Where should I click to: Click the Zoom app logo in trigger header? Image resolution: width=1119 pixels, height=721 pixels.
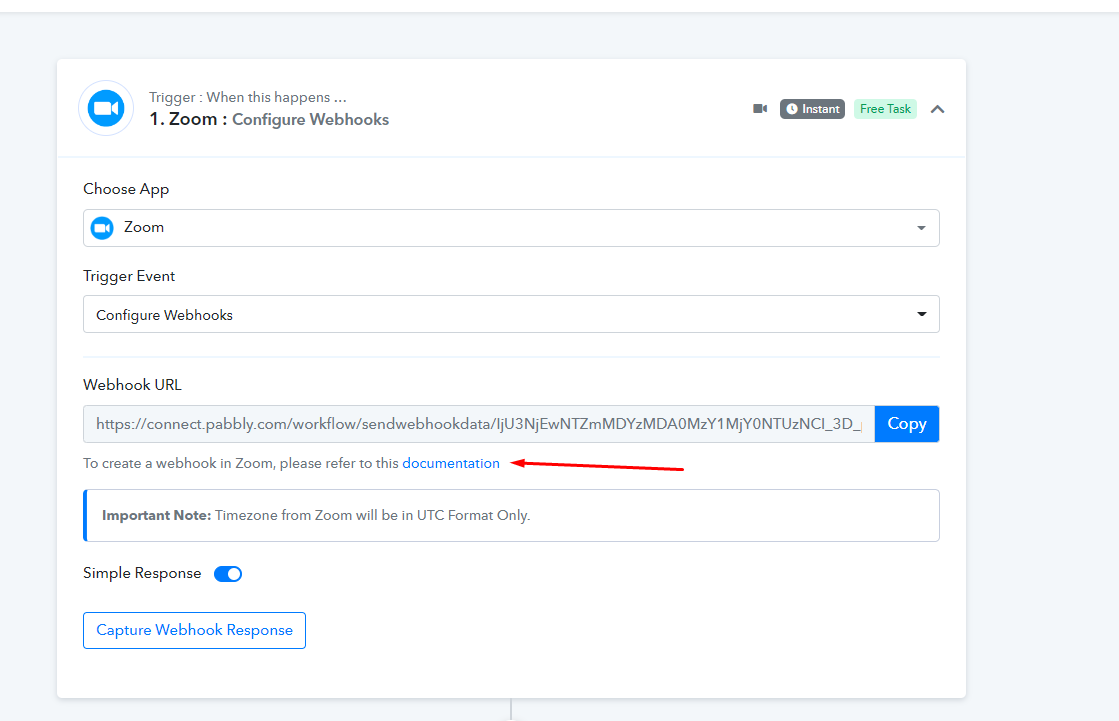[x=106, y=109]
